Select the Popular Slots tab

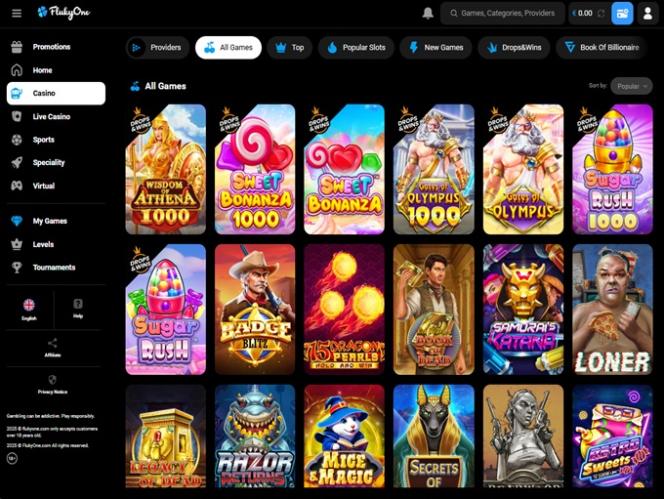[356, 47]
